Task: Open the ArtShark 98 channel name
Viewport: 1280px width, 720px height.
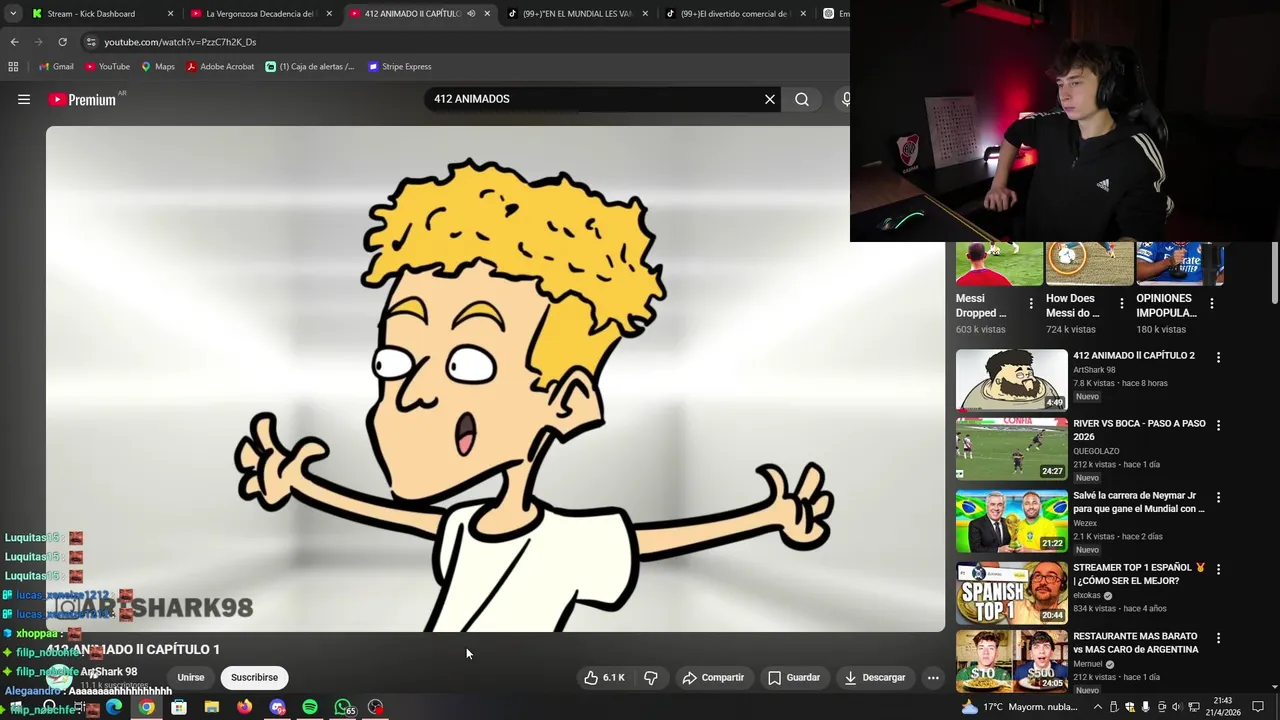Action: [x=109, y=672]
